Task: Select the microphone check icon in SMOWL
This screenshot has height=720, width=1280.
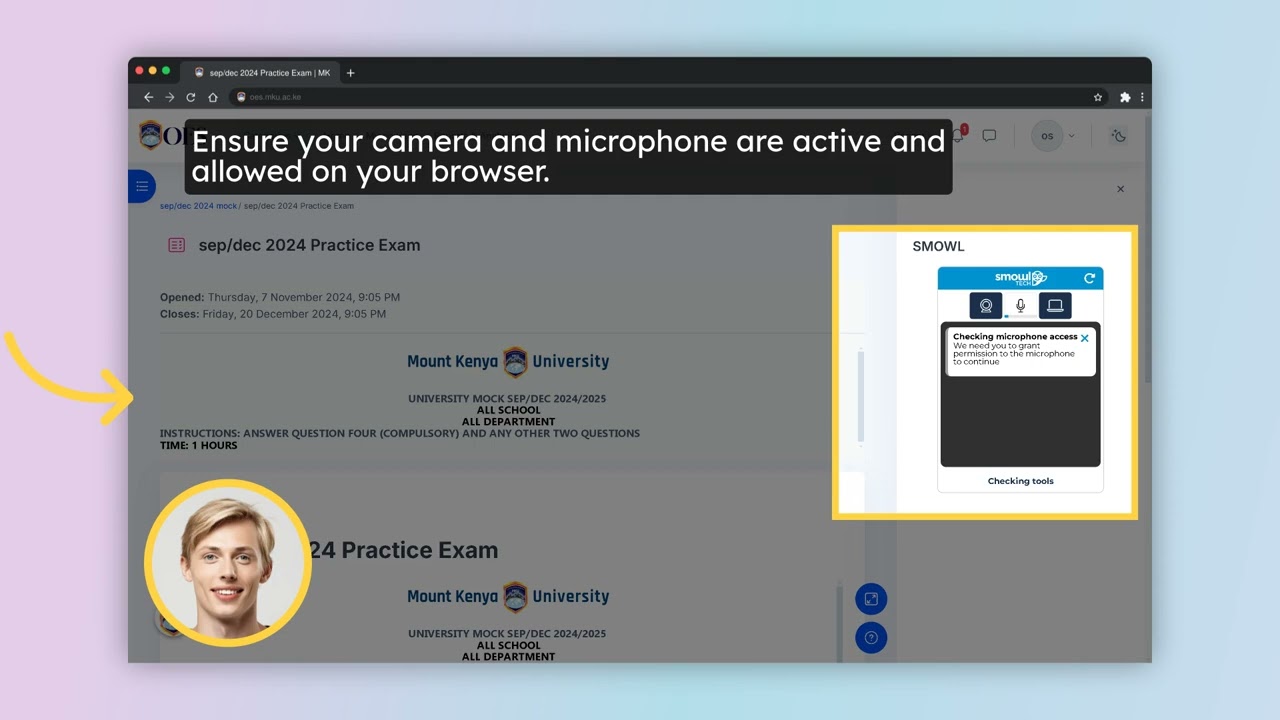Action: click(1020, 305)
